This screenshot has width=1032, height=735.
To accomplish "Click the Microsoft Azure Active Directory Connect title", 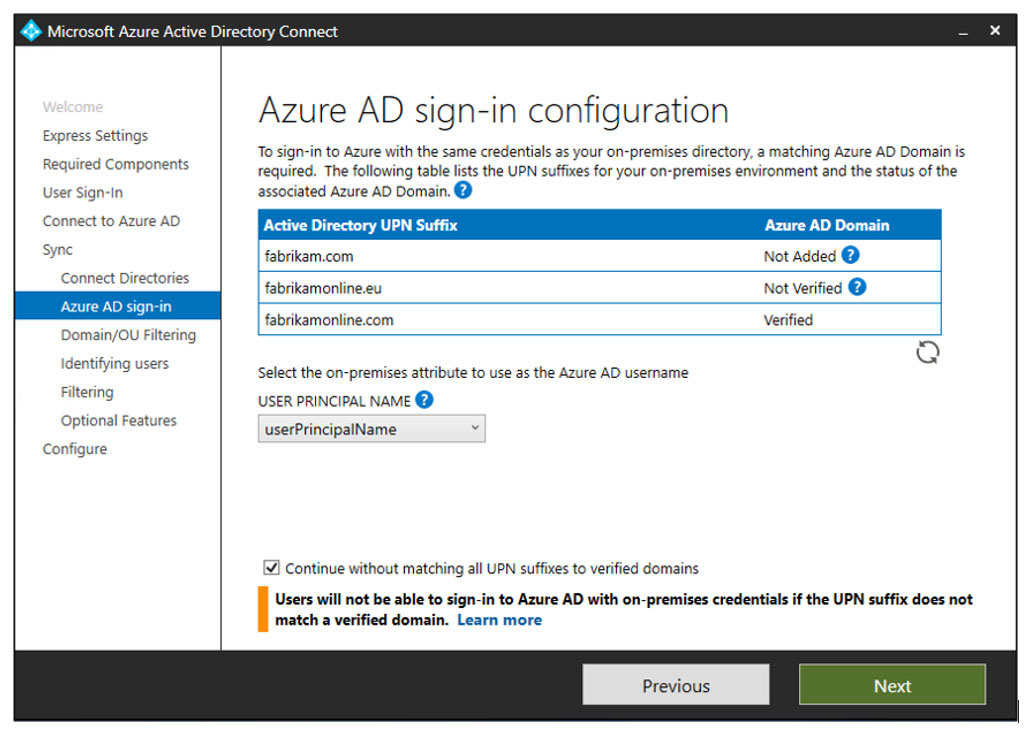I will coord(192,32).
